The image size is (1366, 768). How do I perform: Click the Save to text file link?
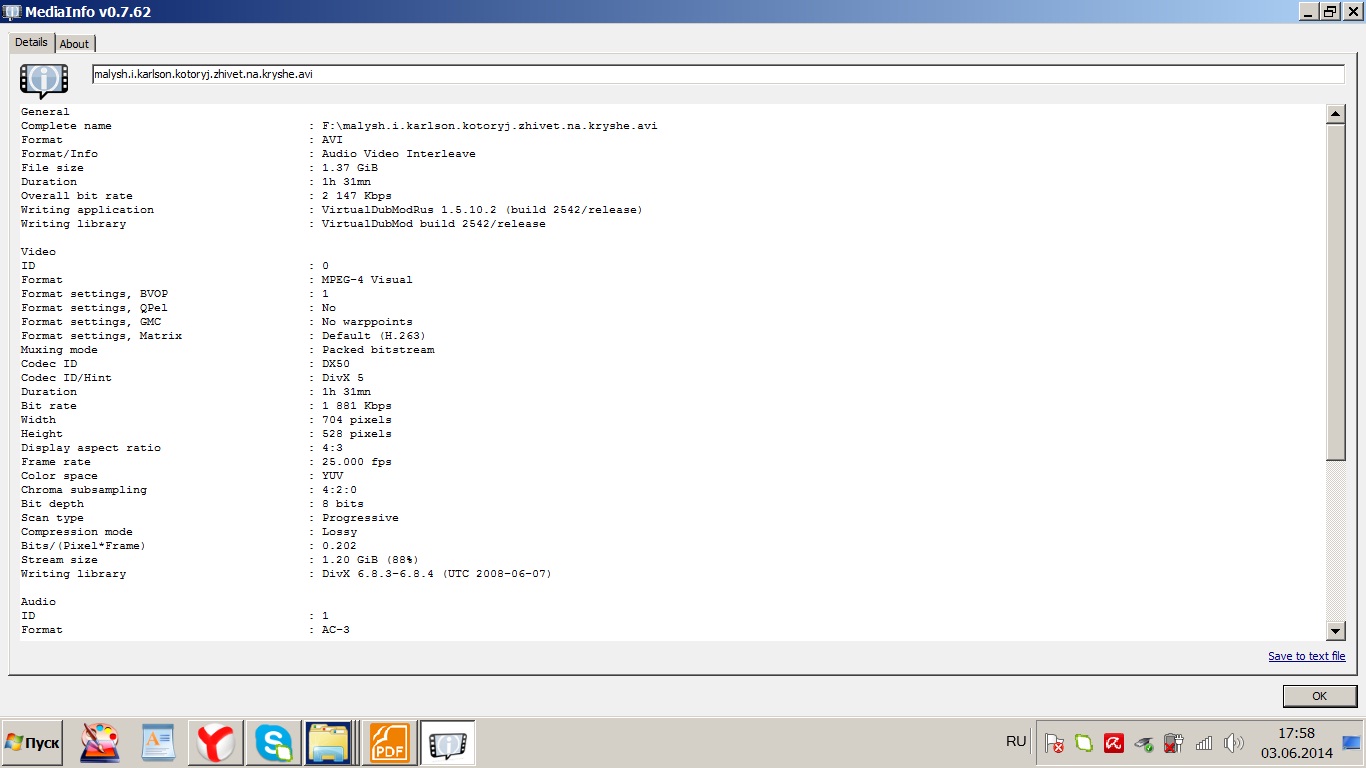click(x=1307, y=656)
